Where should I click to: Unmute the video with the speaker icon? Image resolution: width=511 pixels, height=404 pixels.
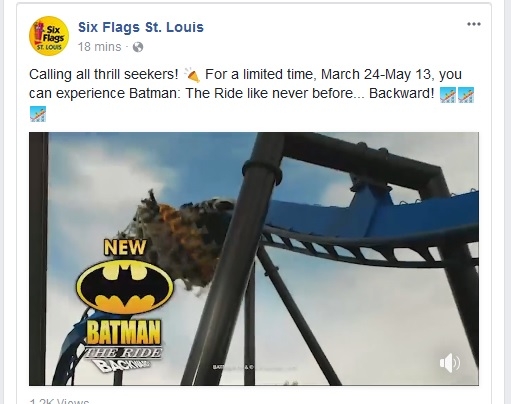click(450, 362)
